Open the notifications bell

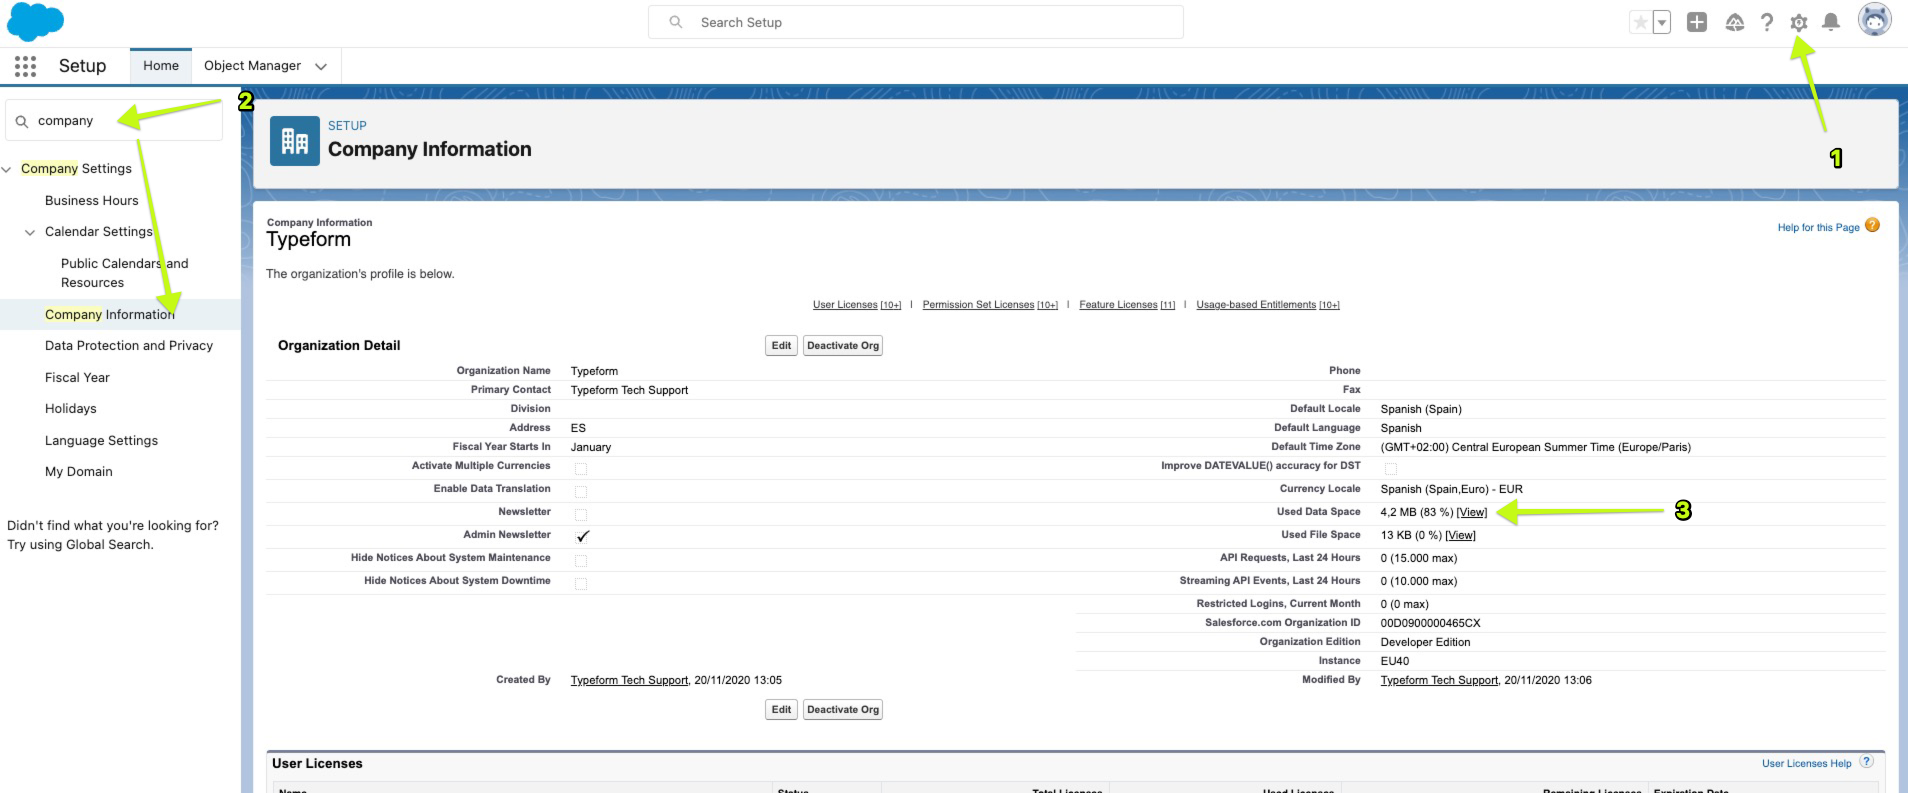[1831, 22]
